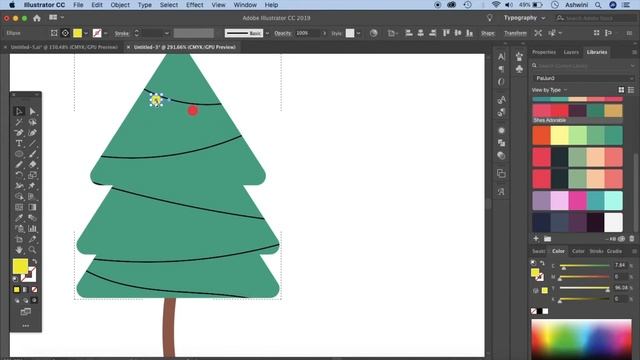Select the Scale tool
The height and width of the screenshot is (360, 640).
click(33, 175)
